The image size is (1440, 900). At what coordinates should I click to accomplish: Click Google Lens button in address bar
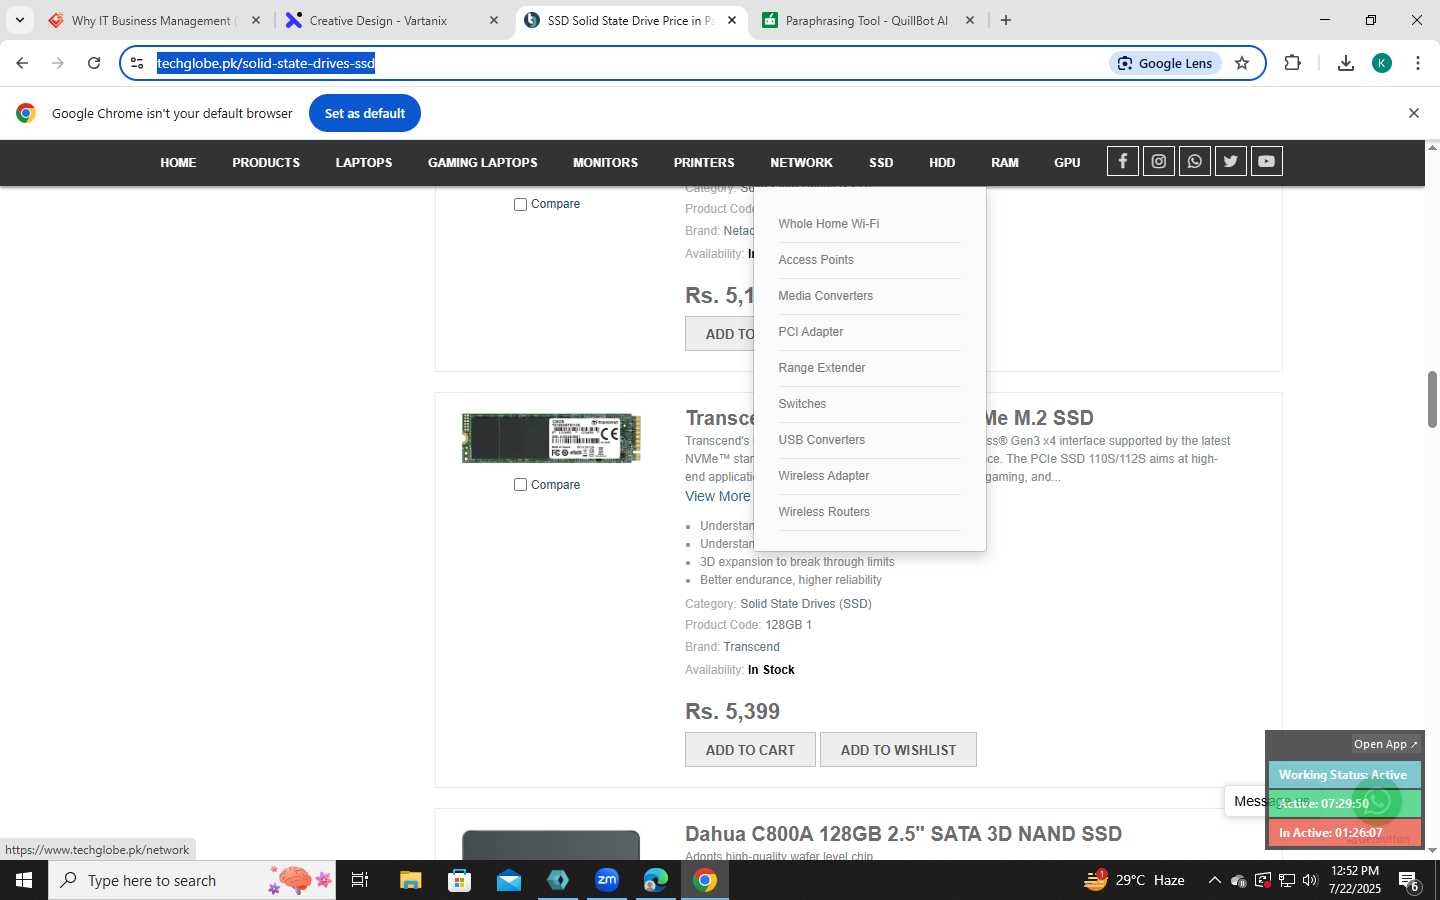pyautogui.click(x=1165, y=63)
